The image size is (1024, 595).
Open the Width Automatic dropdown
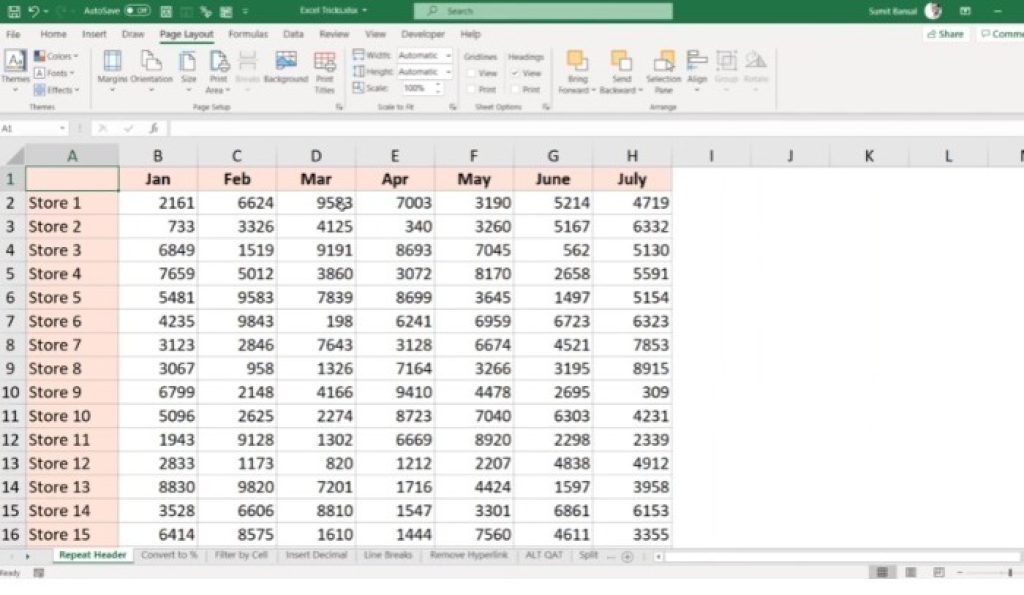447,57
